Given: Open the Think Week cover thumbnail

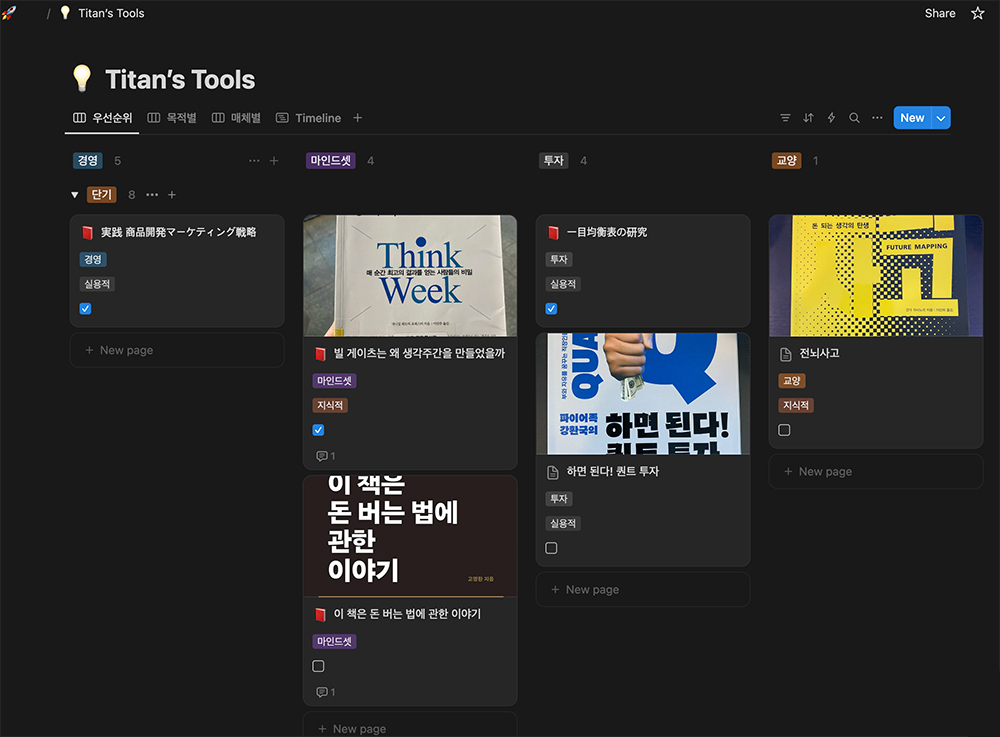Looking at the screenshot, I should tap(410, 275).
